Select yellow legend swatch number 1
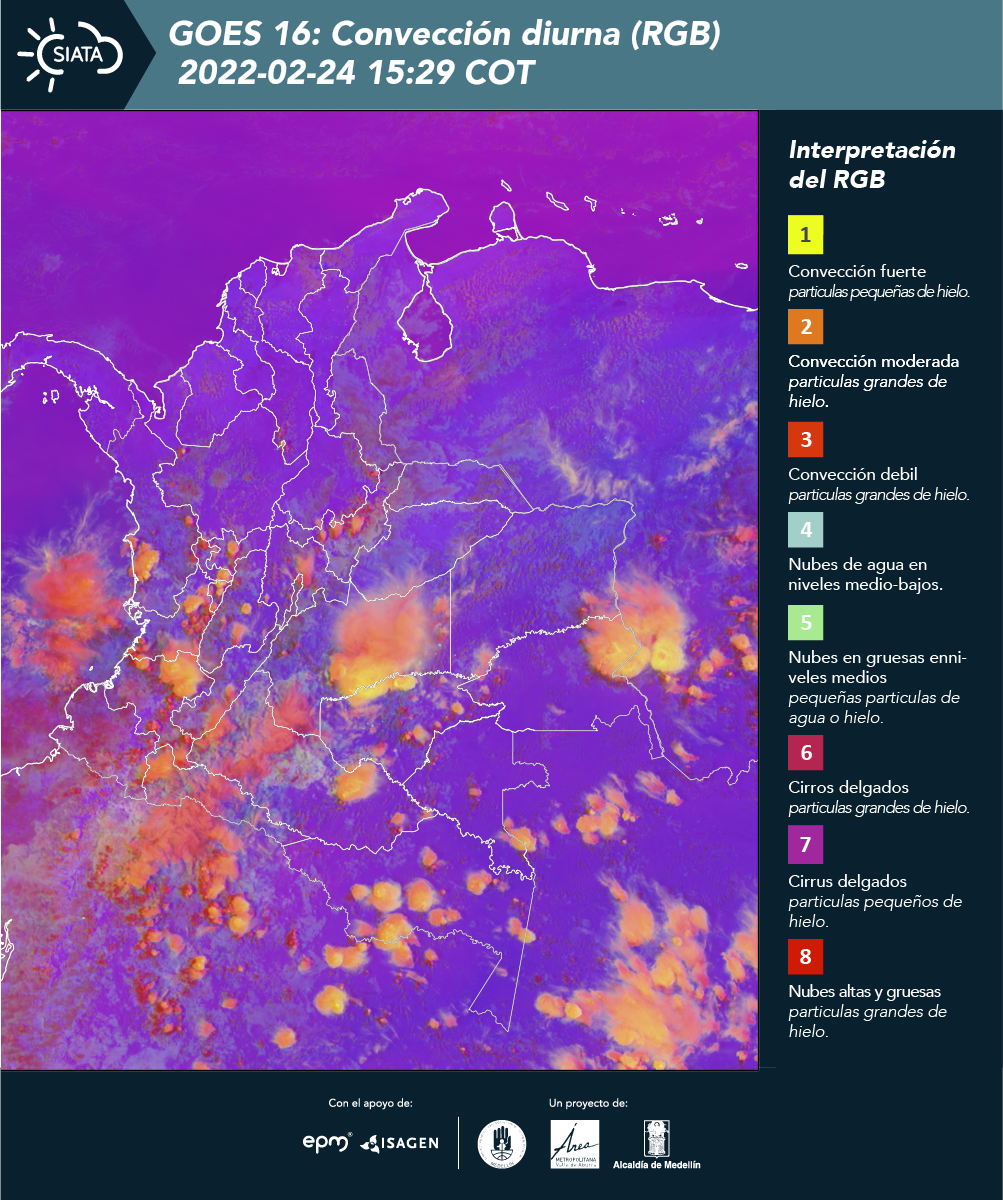The height and width of the screenshot is (1200, 1003). click(805, 235)
